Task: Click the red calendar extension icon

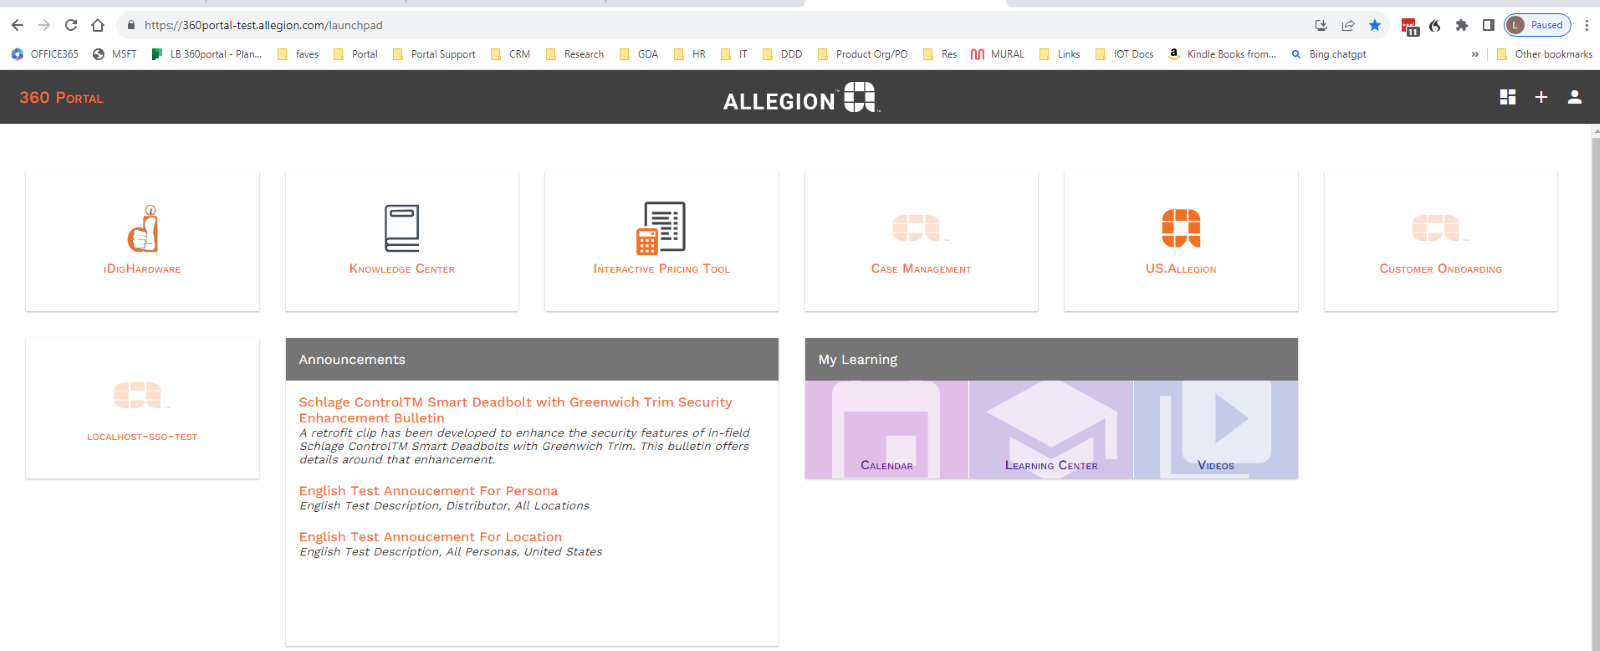Action: pyautogui.click(x=1409, y=26)
